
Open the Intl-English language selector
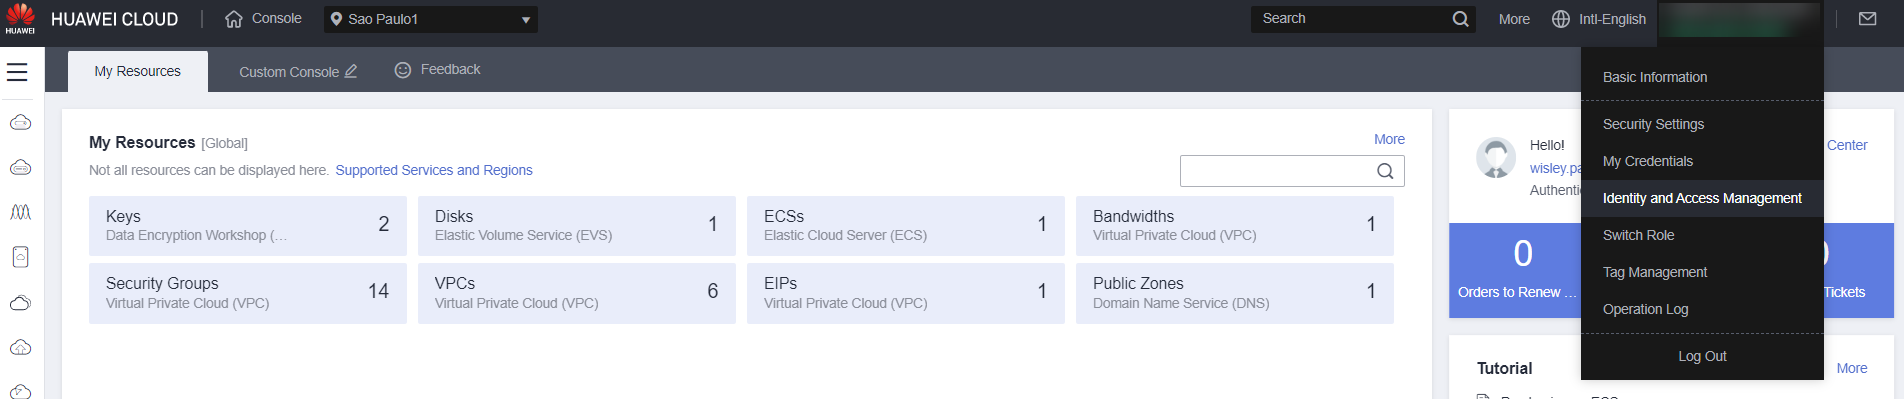(1599, 19)
